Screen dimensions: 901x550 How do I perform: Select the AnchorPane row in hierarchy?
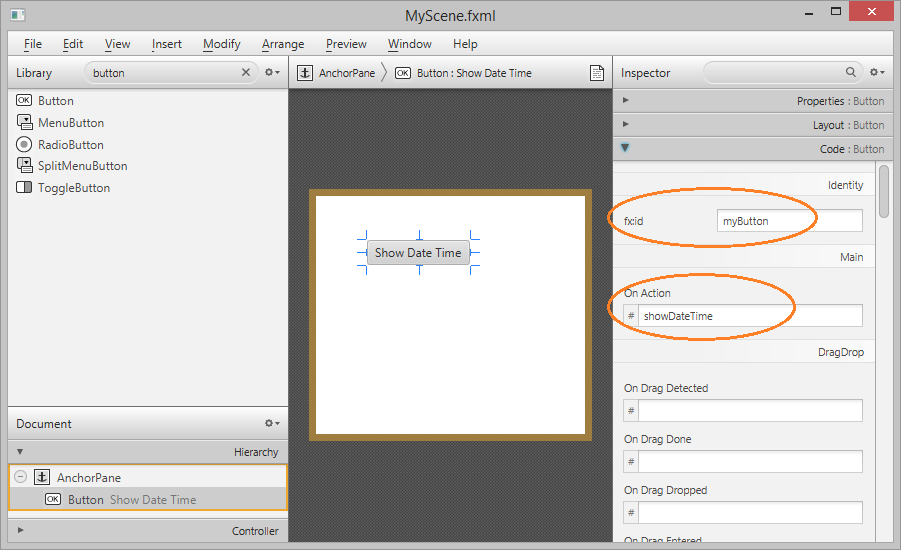pyautogui.click(x=148, y=477)
